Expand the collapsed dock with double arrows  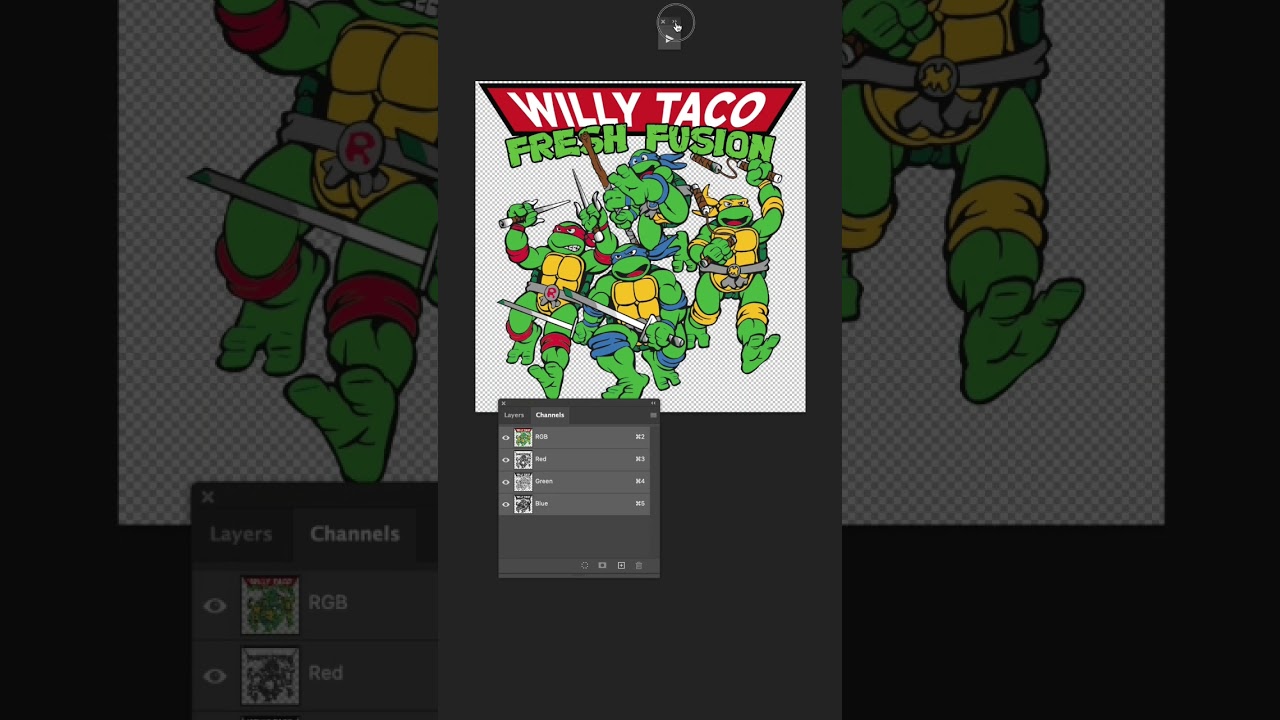click(675, 21)
